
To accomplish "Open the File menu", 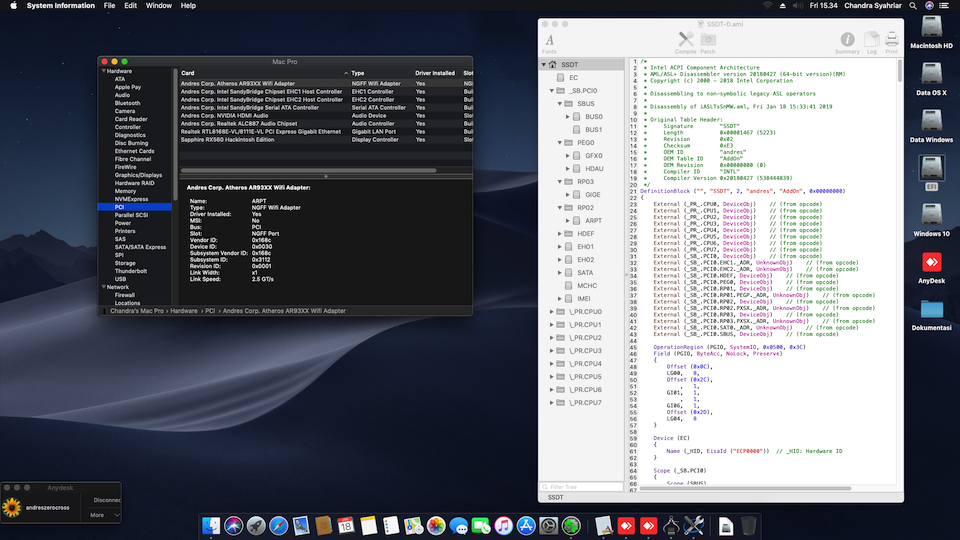I will click(110, 6).
